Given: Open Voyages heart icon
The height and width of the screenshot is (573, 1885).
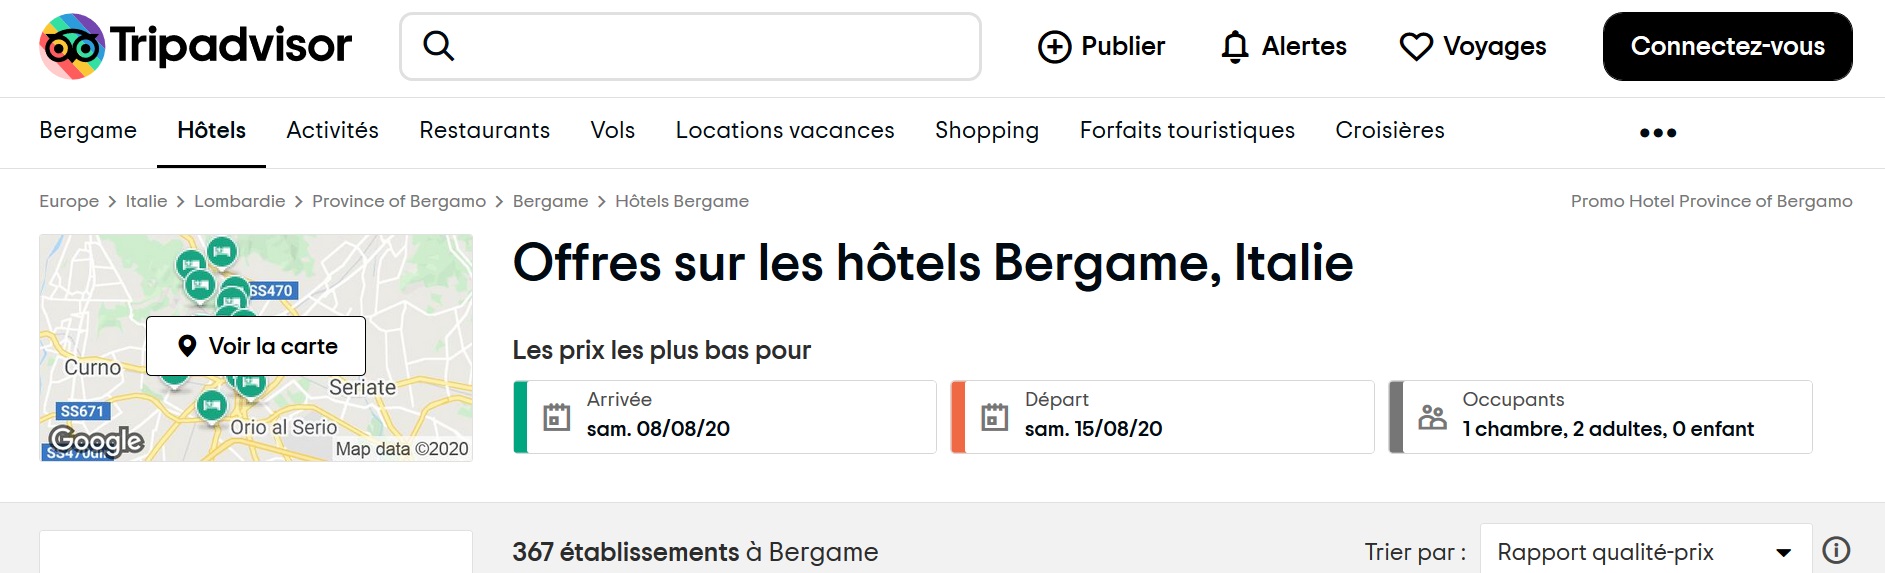Looking at the screenshot, I should [x=1416, y=47].
